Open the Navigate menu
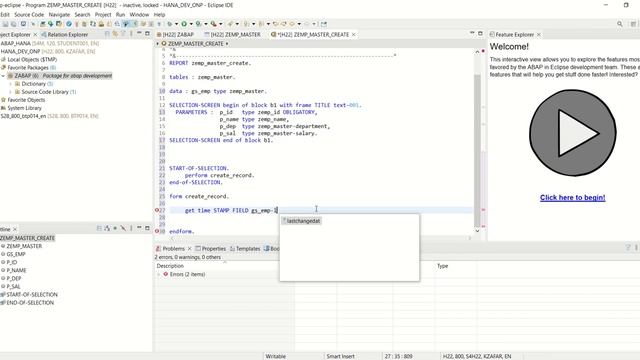640x360 pixels. click(59, 15)
